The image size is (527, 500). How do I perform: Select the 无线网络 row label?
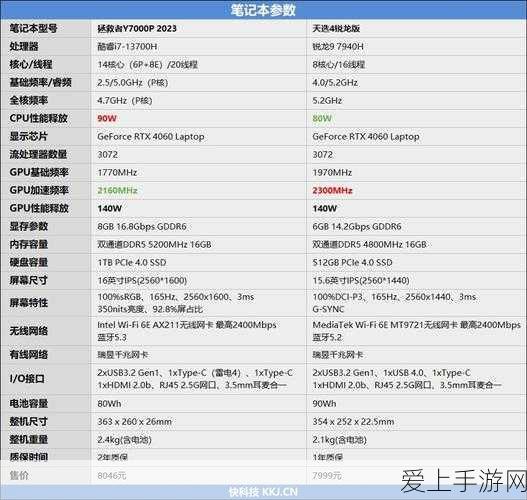pyautogui.click(x=29, y=331)
